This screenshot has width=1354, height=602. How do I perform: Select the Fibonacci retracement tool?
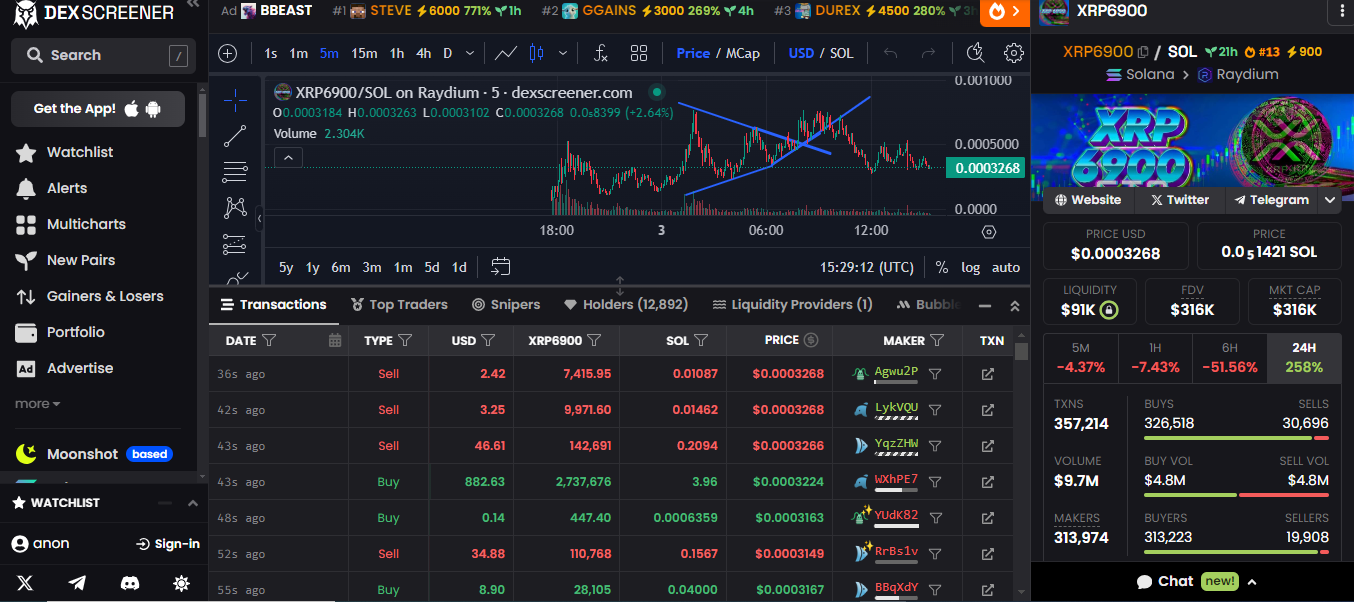click(235, 172)
